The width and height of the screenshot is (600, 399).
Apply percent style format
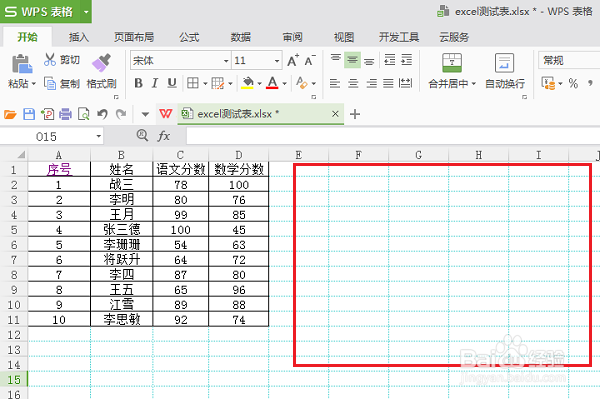tap(573, 83)
